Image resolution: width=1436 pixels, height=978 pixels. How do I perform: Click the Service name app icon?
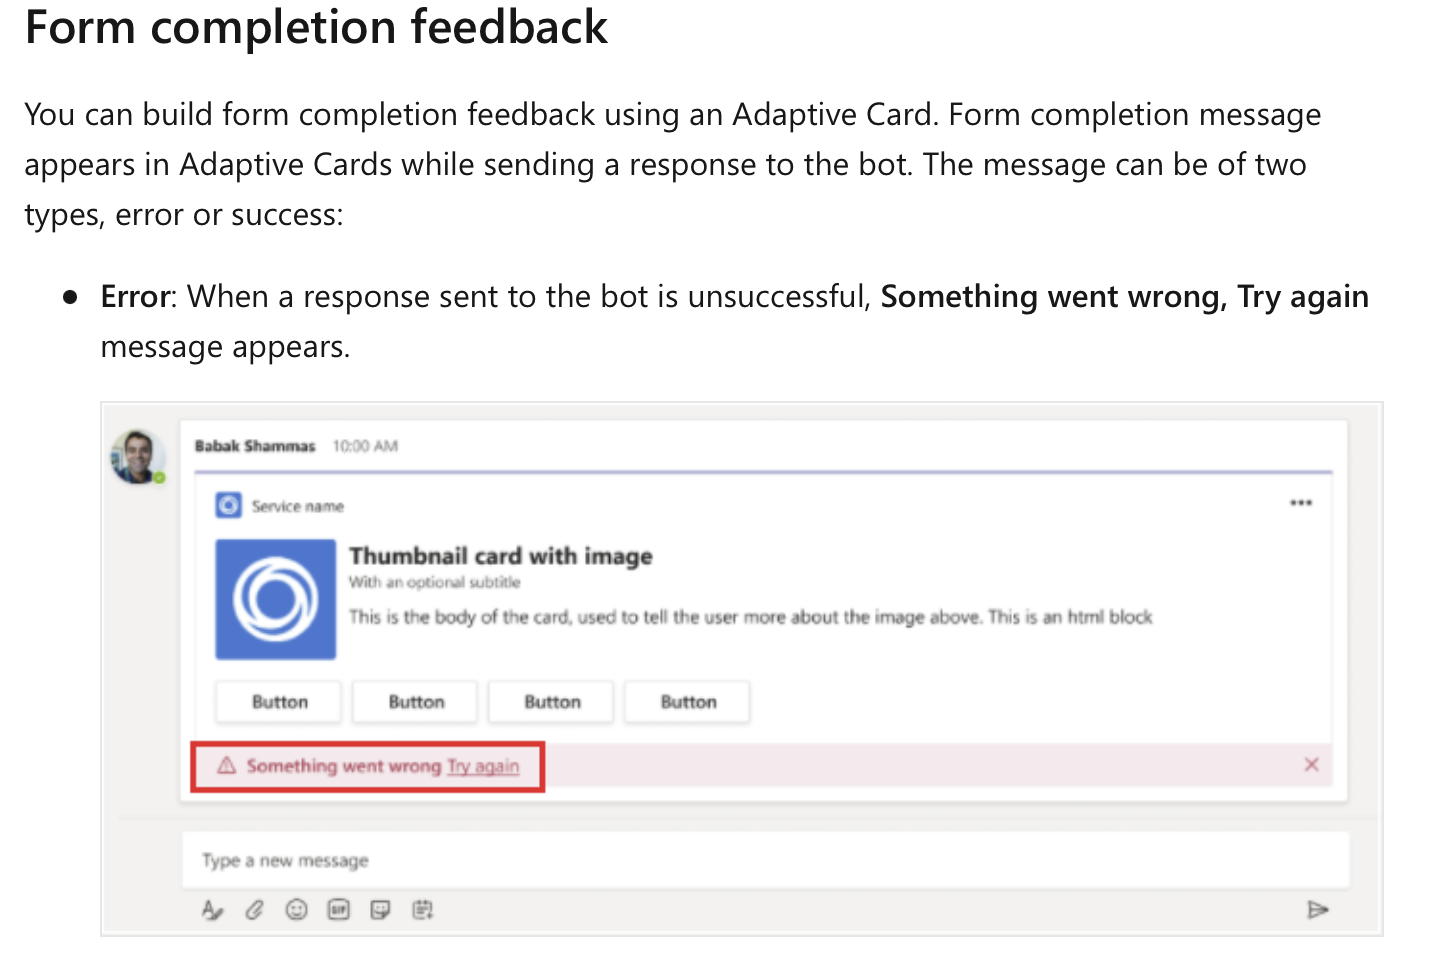228,505
